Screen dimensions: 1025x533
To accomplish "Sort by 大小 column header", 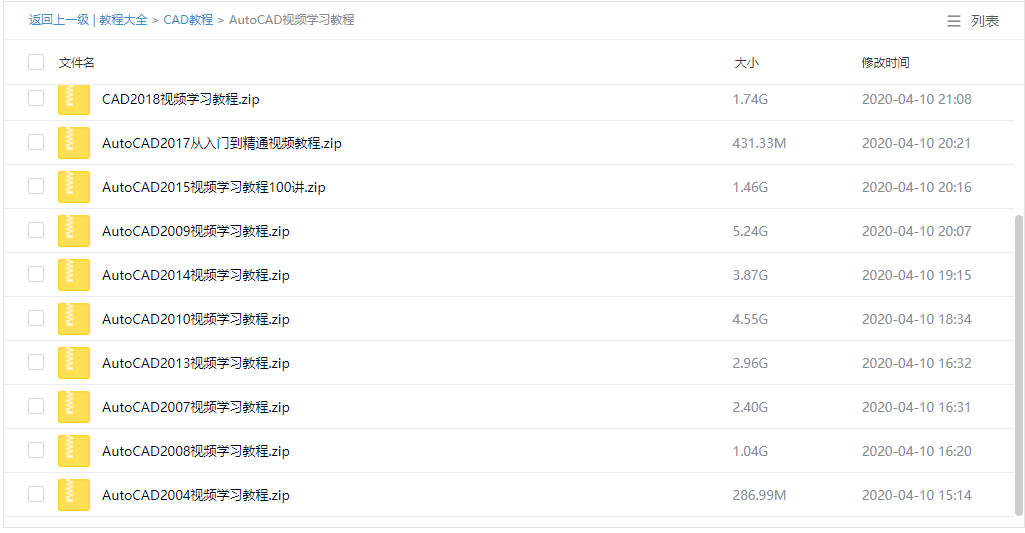I will (747, 63).
